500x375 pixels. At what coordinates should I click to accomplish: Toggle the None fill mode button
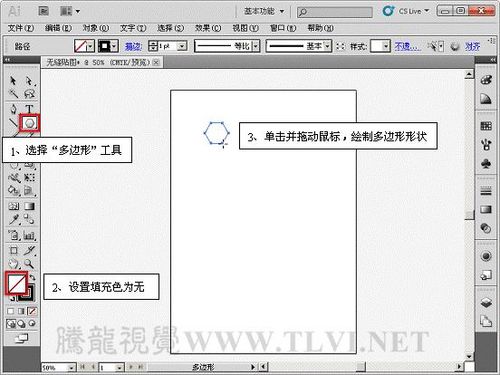32,311
